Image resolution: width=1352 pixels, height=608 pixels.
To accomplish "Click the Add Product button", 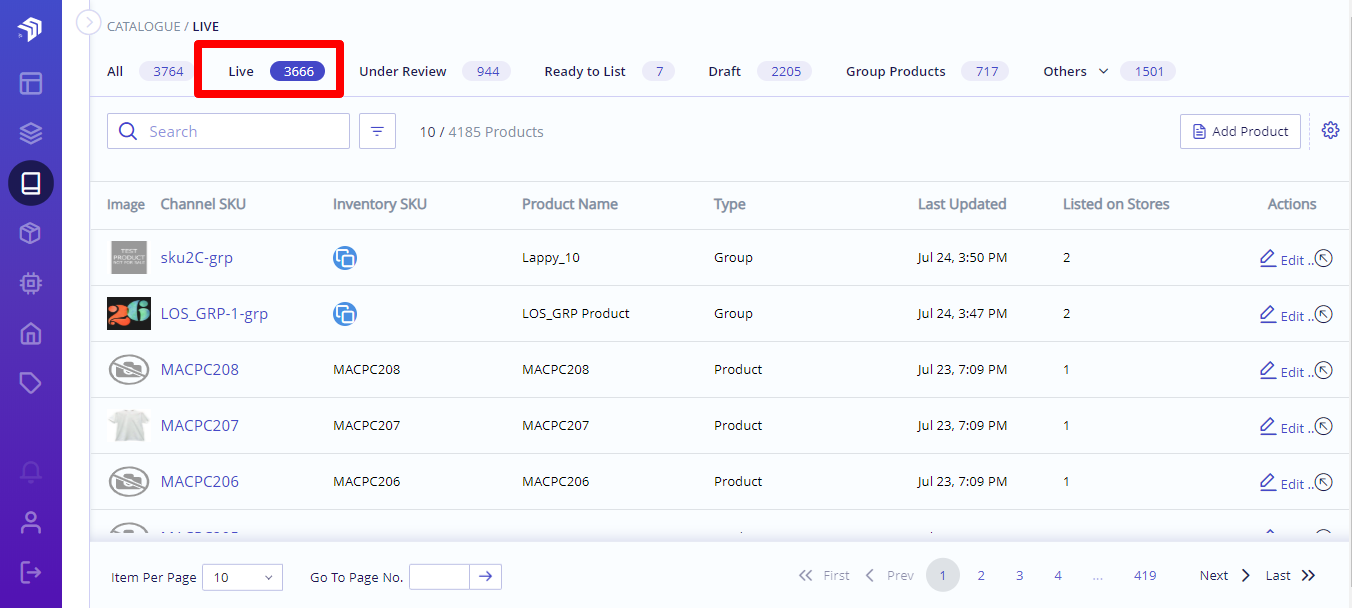I will (x=1240, y=131).
